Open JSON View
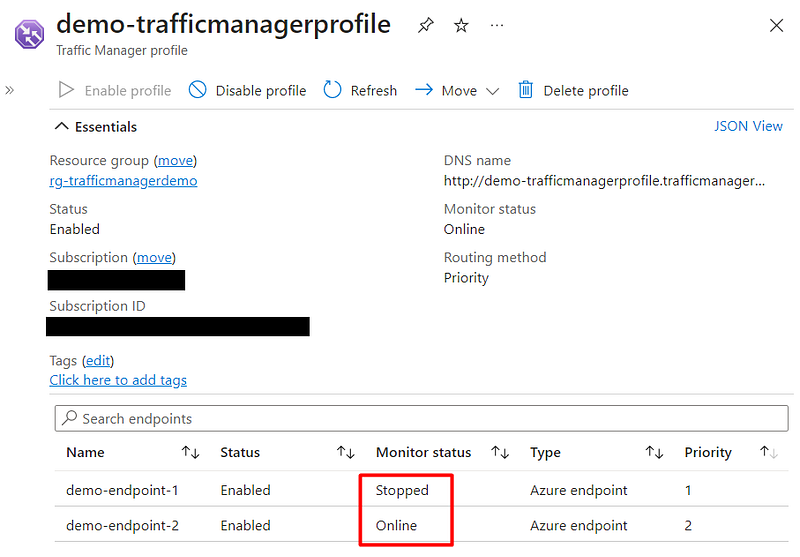This screenshot has height=557, width=800. (x=748, y=126)
